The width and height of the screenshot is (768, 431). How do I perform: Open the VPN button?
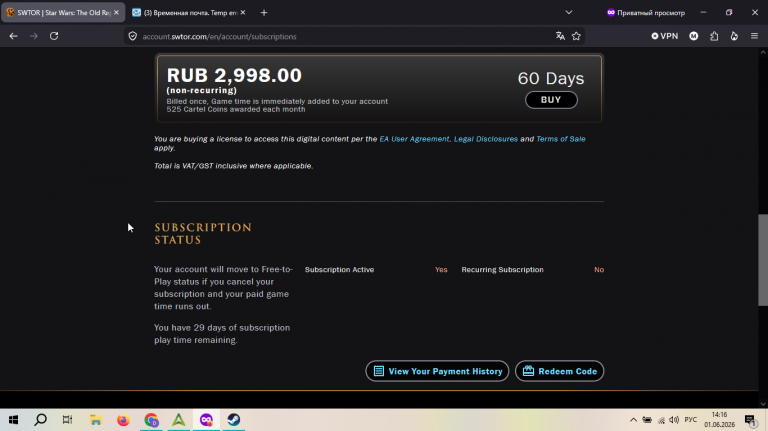(x=665, y=36)
